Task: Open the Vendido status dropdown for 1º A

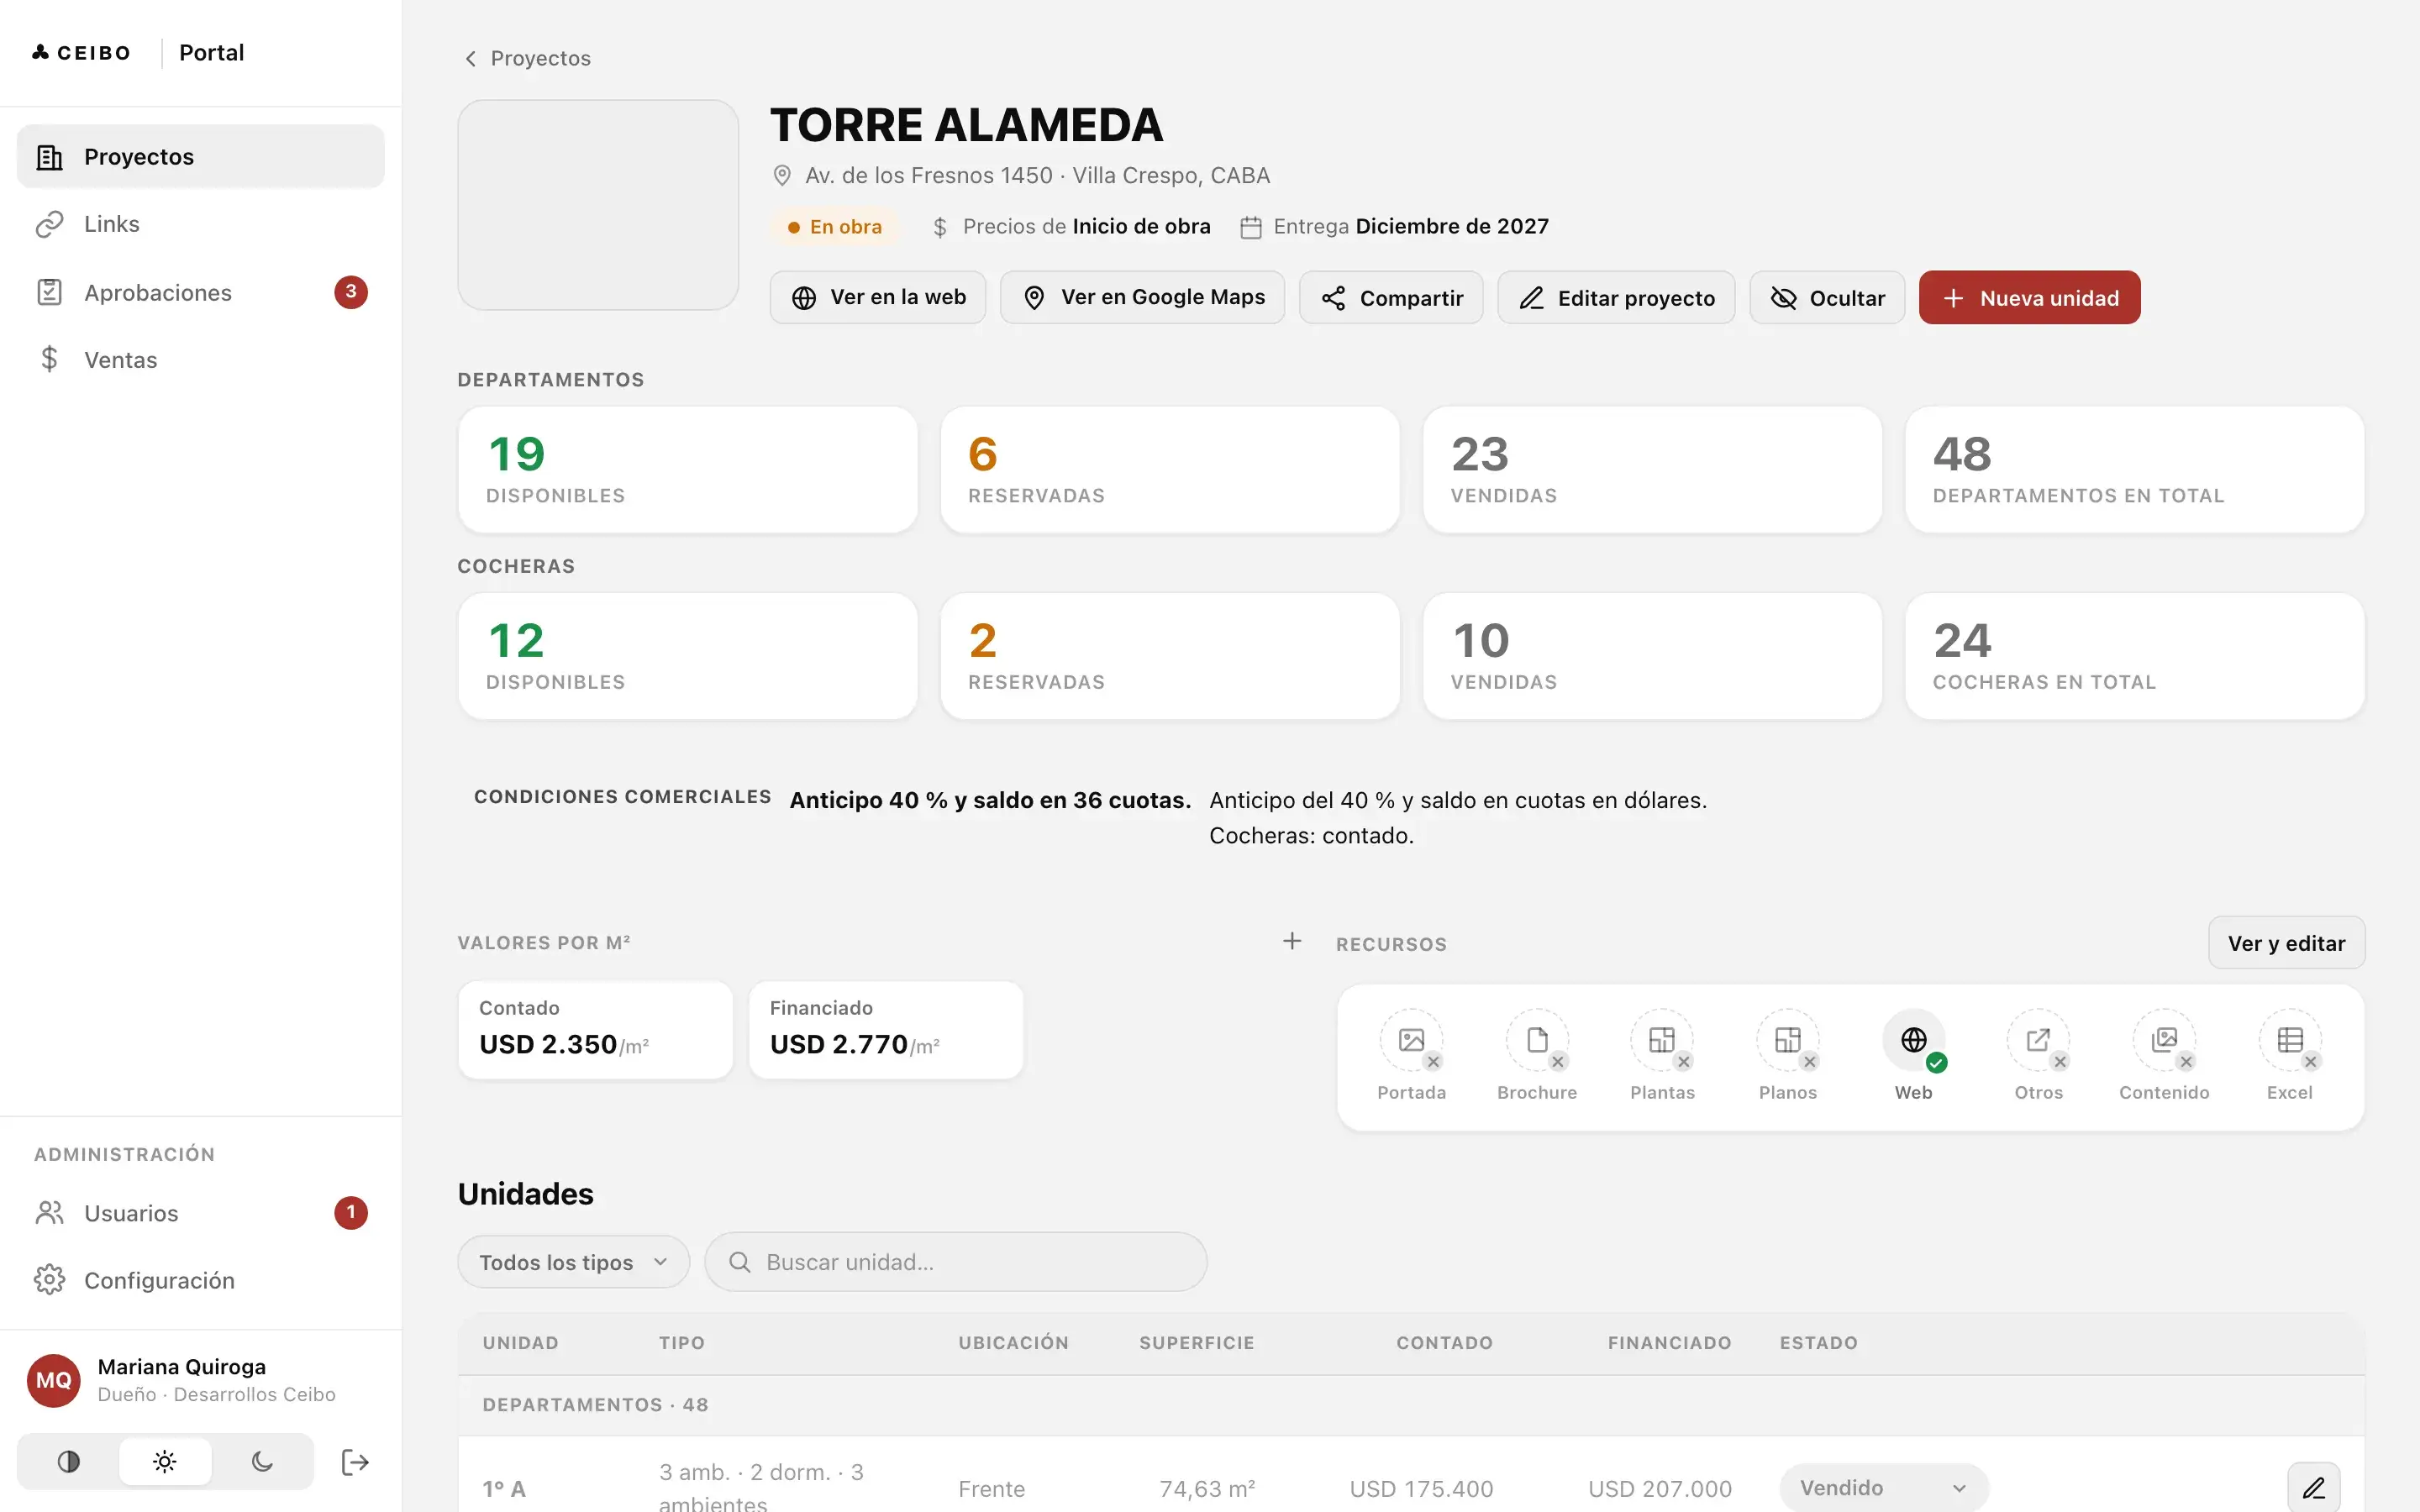Action: tap(1883, 1488)
